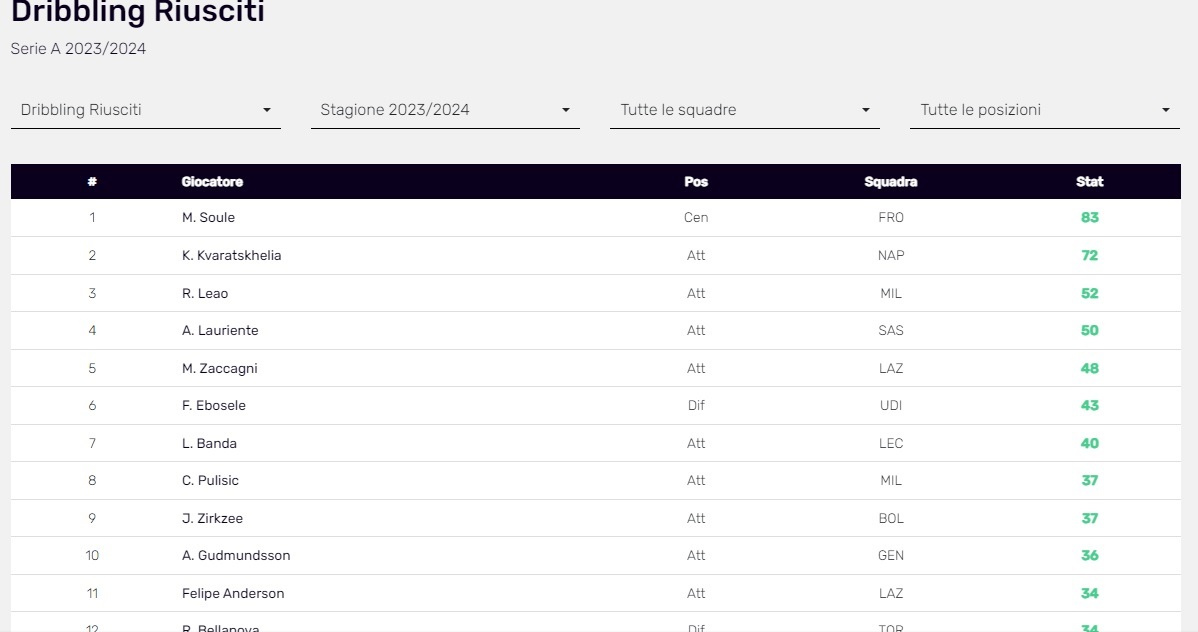Click the arrow icon beside Stagione 2023/2024
This screenshot has width=1198, height=632.
pos(566,110)
